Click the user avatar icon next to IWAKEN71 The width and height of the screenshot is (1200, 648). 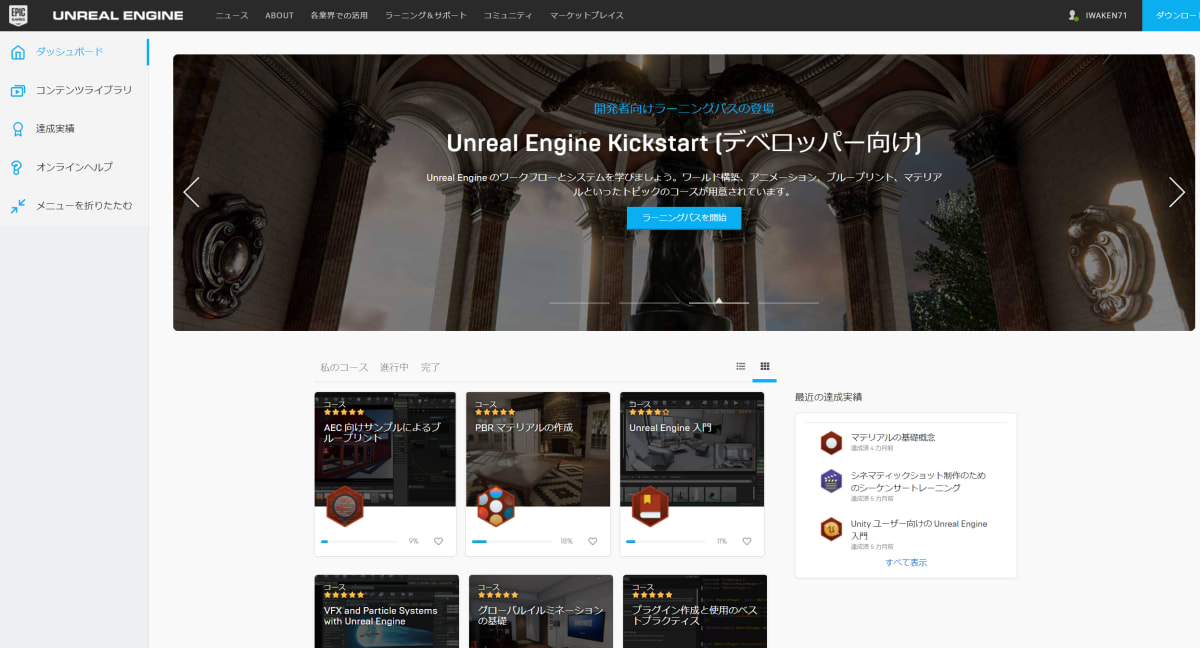pos(1073,15)
